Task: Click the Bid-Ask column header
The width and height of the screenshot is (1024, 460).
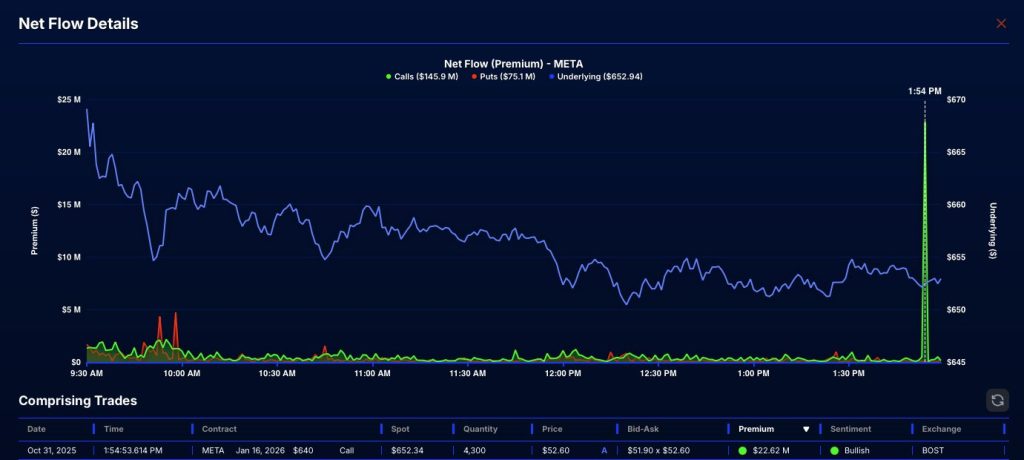Action: click(x=638, y=429)
